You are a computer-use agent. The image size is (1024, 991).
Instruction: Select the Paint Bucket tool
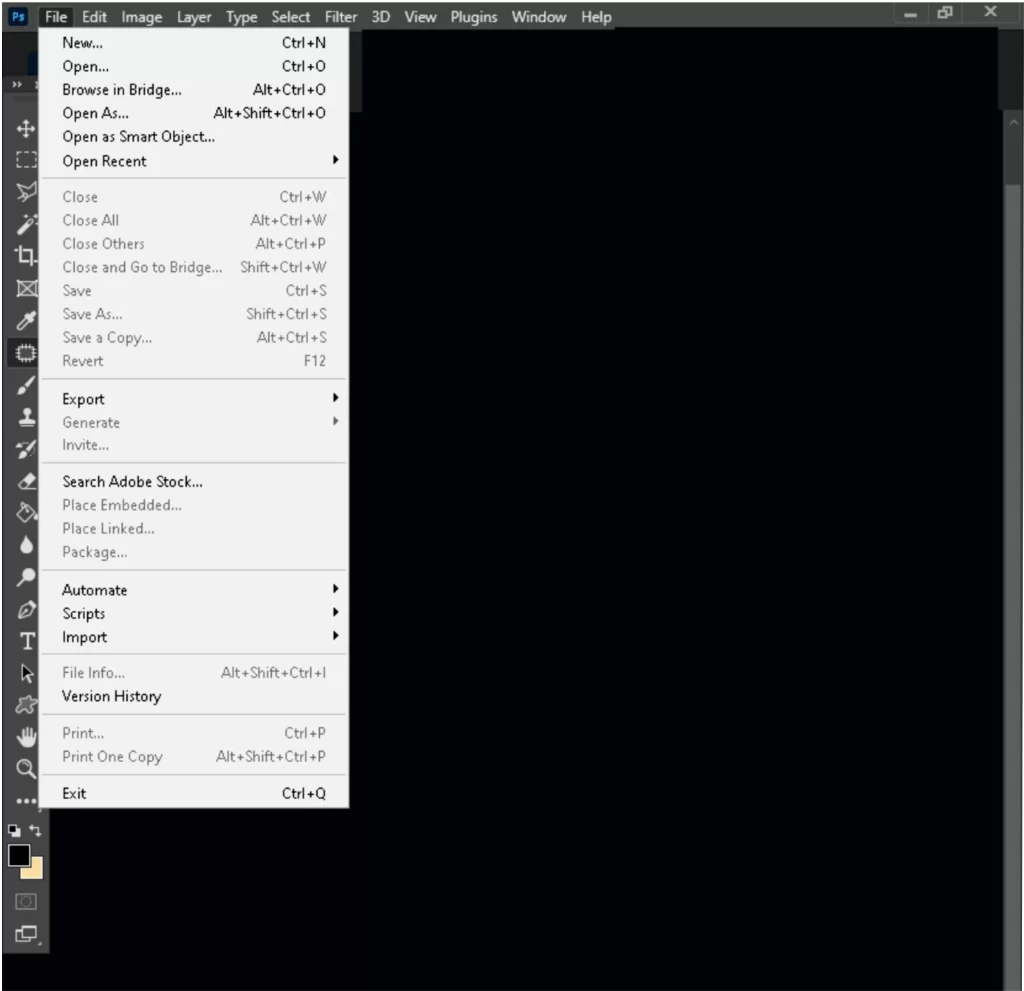tap(25, 513)
